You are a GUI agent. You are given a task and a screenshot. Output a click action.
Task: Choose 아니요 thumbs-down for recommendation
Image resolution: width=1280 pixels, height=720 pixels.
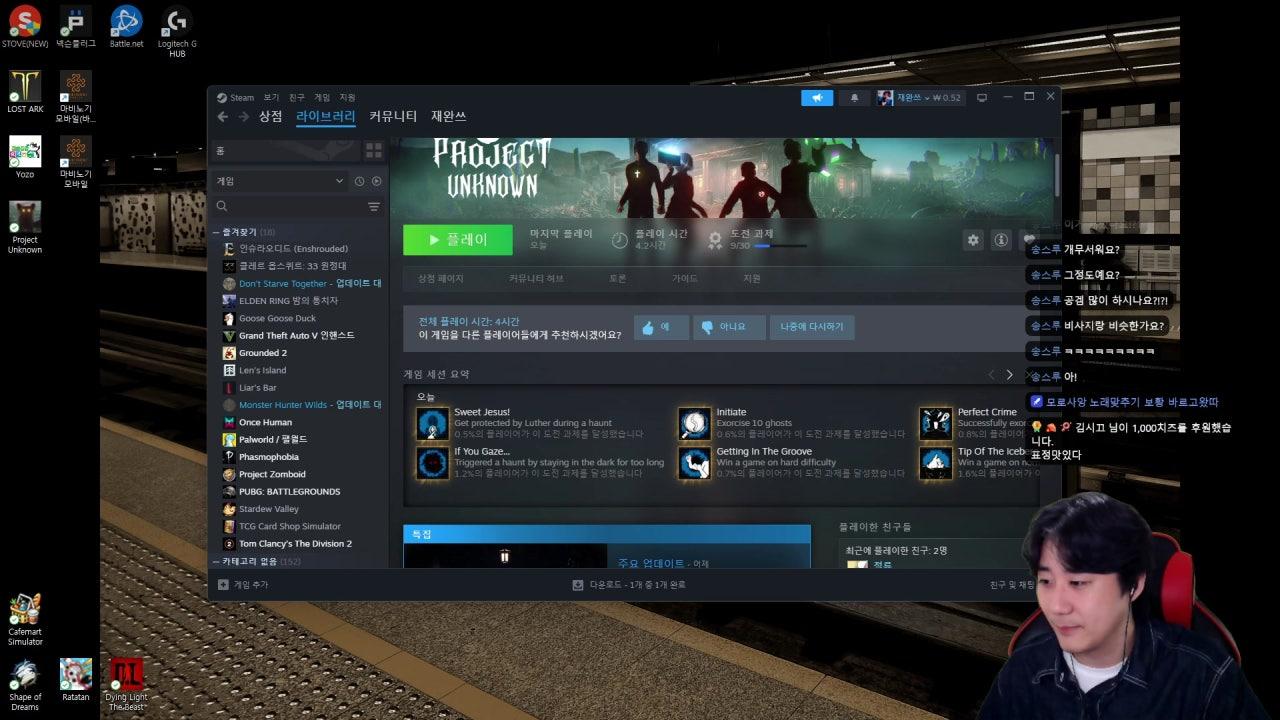point(729,327)
